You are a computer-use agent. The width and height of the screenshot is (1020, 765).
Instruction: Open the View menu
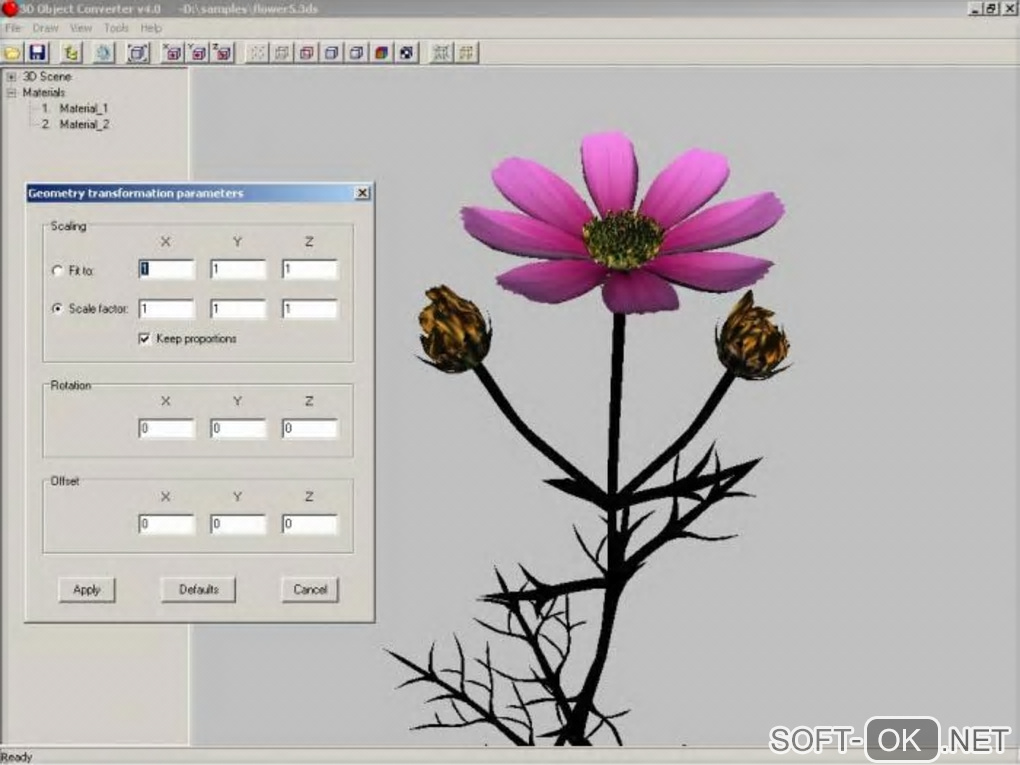(81, 28)
